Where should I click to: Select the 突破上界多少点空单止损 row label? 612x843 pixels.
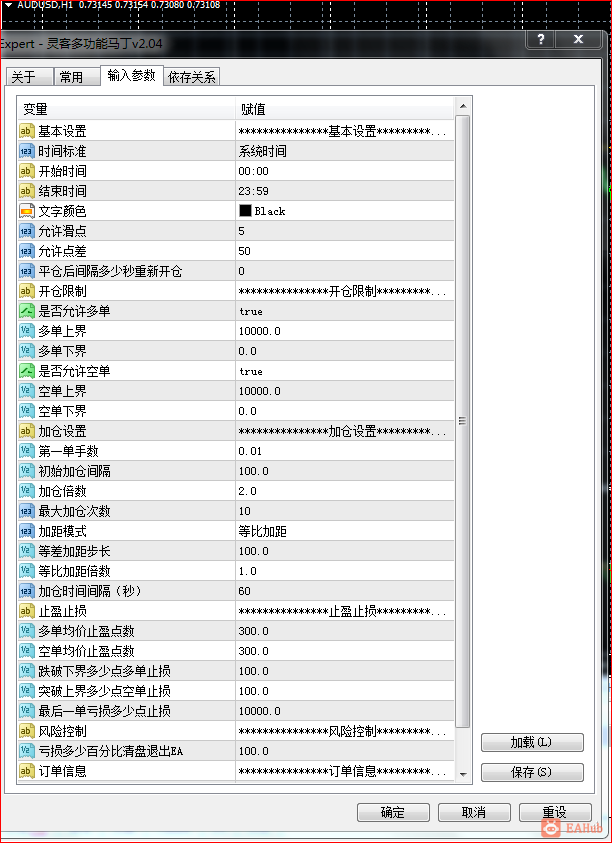[x=104, y=691]
